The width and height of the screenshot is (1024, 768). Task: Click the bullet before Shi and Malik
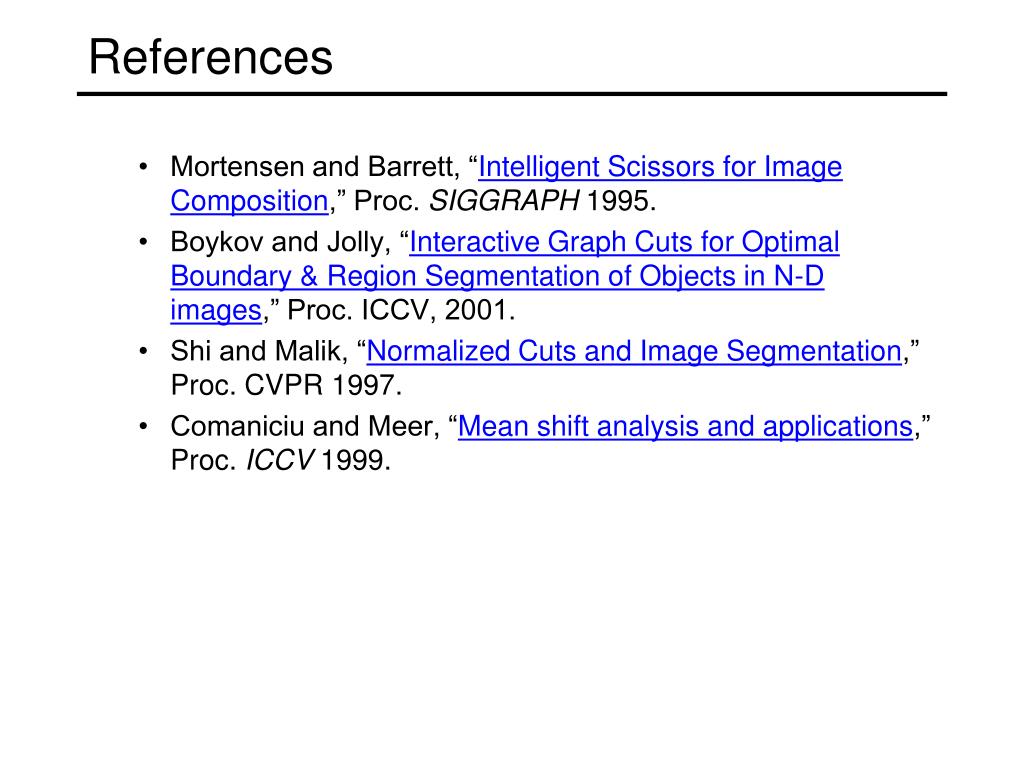click(x=146, y=351)
